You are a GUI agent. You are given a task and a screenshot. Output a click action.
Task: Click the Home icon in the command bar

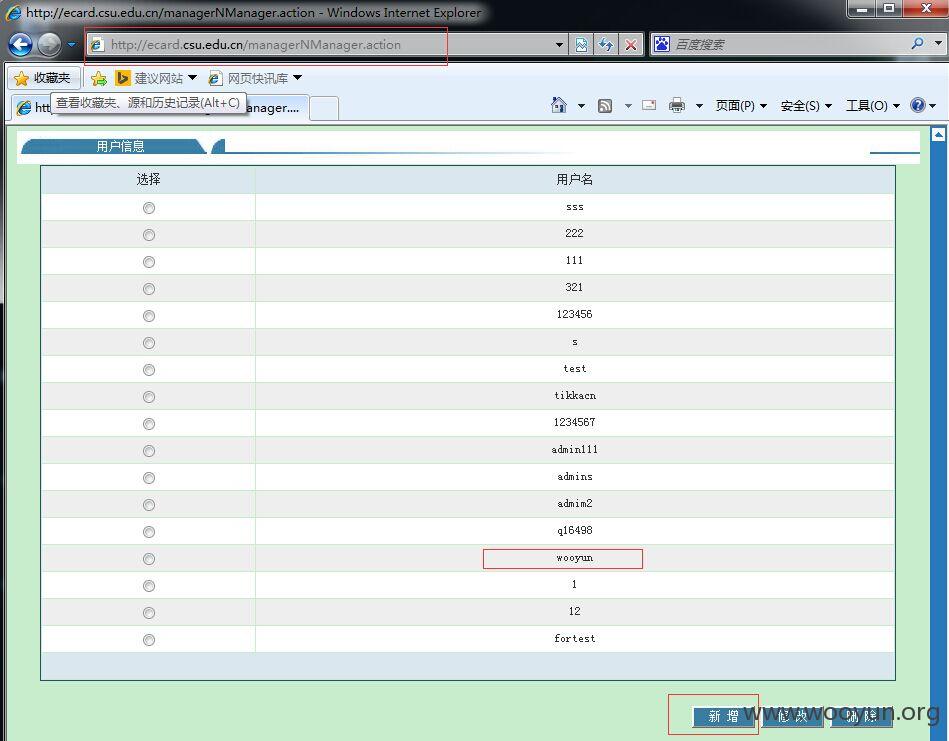[559, 105]
